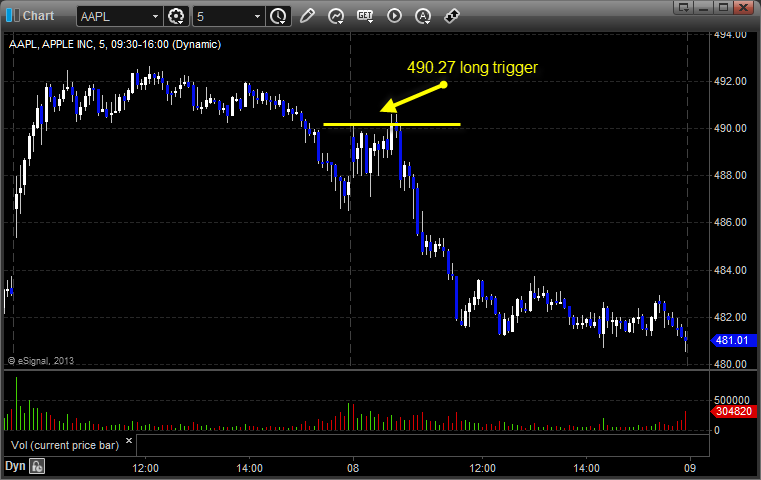Click the 09 date label on time axis
Viewport: 761px width, 480px height.
pyautogui.click(x=690, y=468)
